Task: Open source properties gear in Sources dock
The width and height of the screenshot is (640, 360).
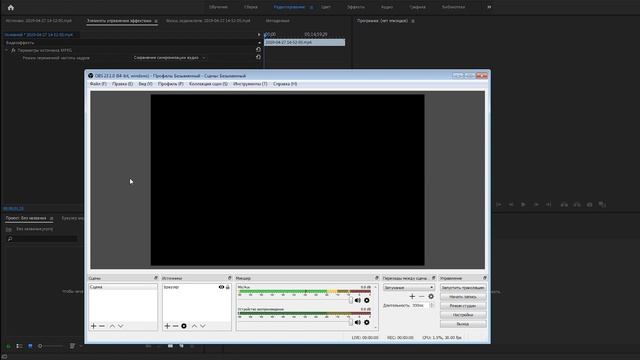Action: [x=184, y=326]
